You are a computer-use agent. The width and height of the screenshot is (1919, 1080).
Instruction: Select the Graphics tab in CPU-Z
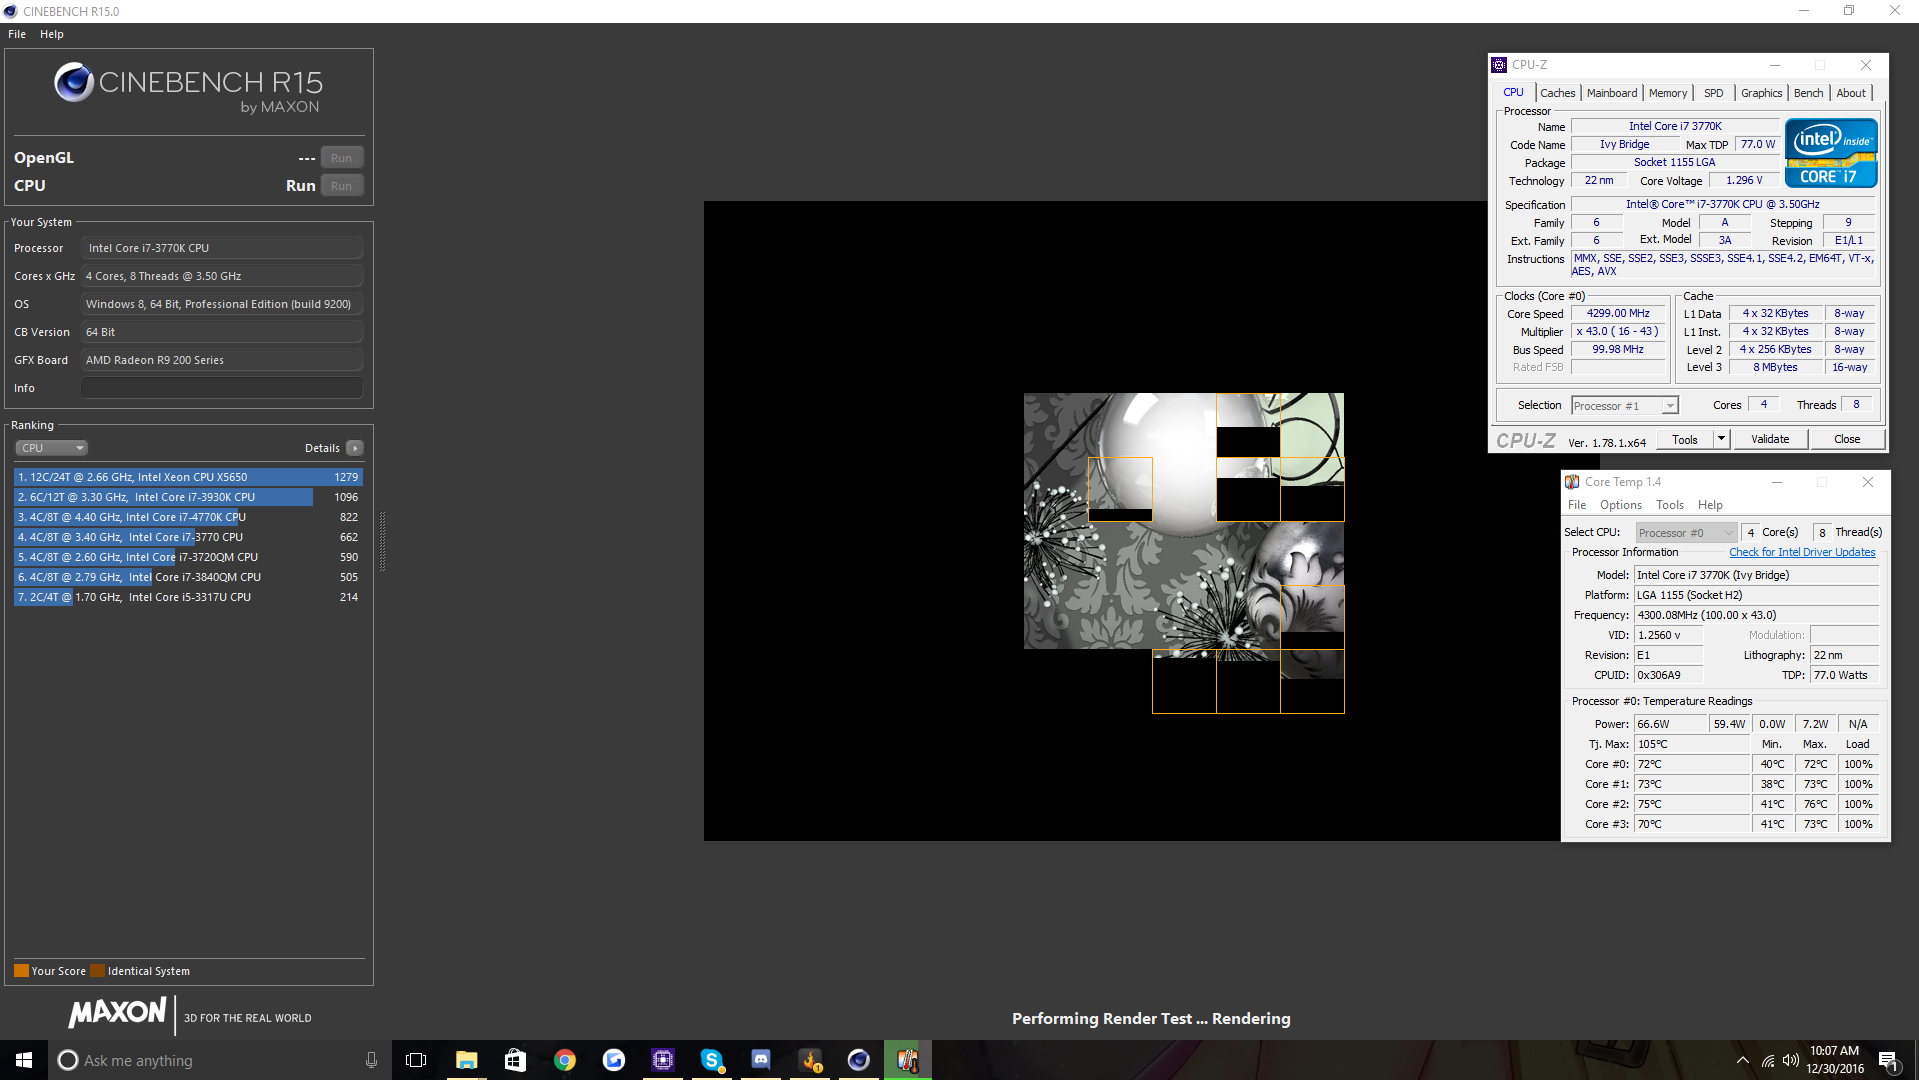pyautogui.click(x=1761, y=93)
